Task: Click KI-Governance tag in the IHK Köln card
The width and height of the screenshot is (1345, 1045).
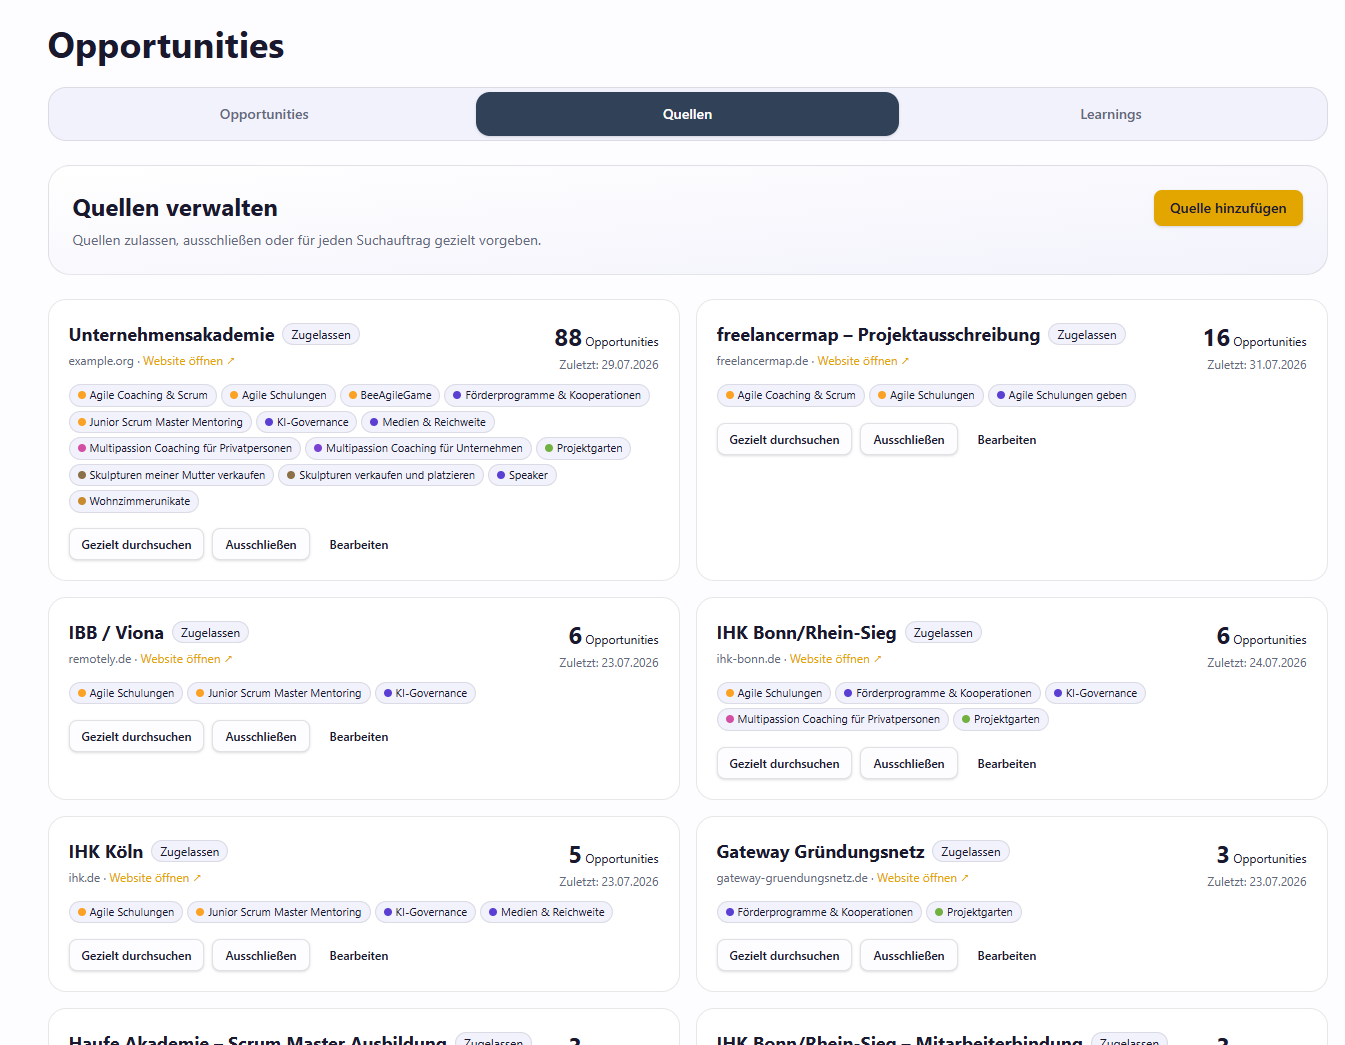Action: [x=425, y=912]
